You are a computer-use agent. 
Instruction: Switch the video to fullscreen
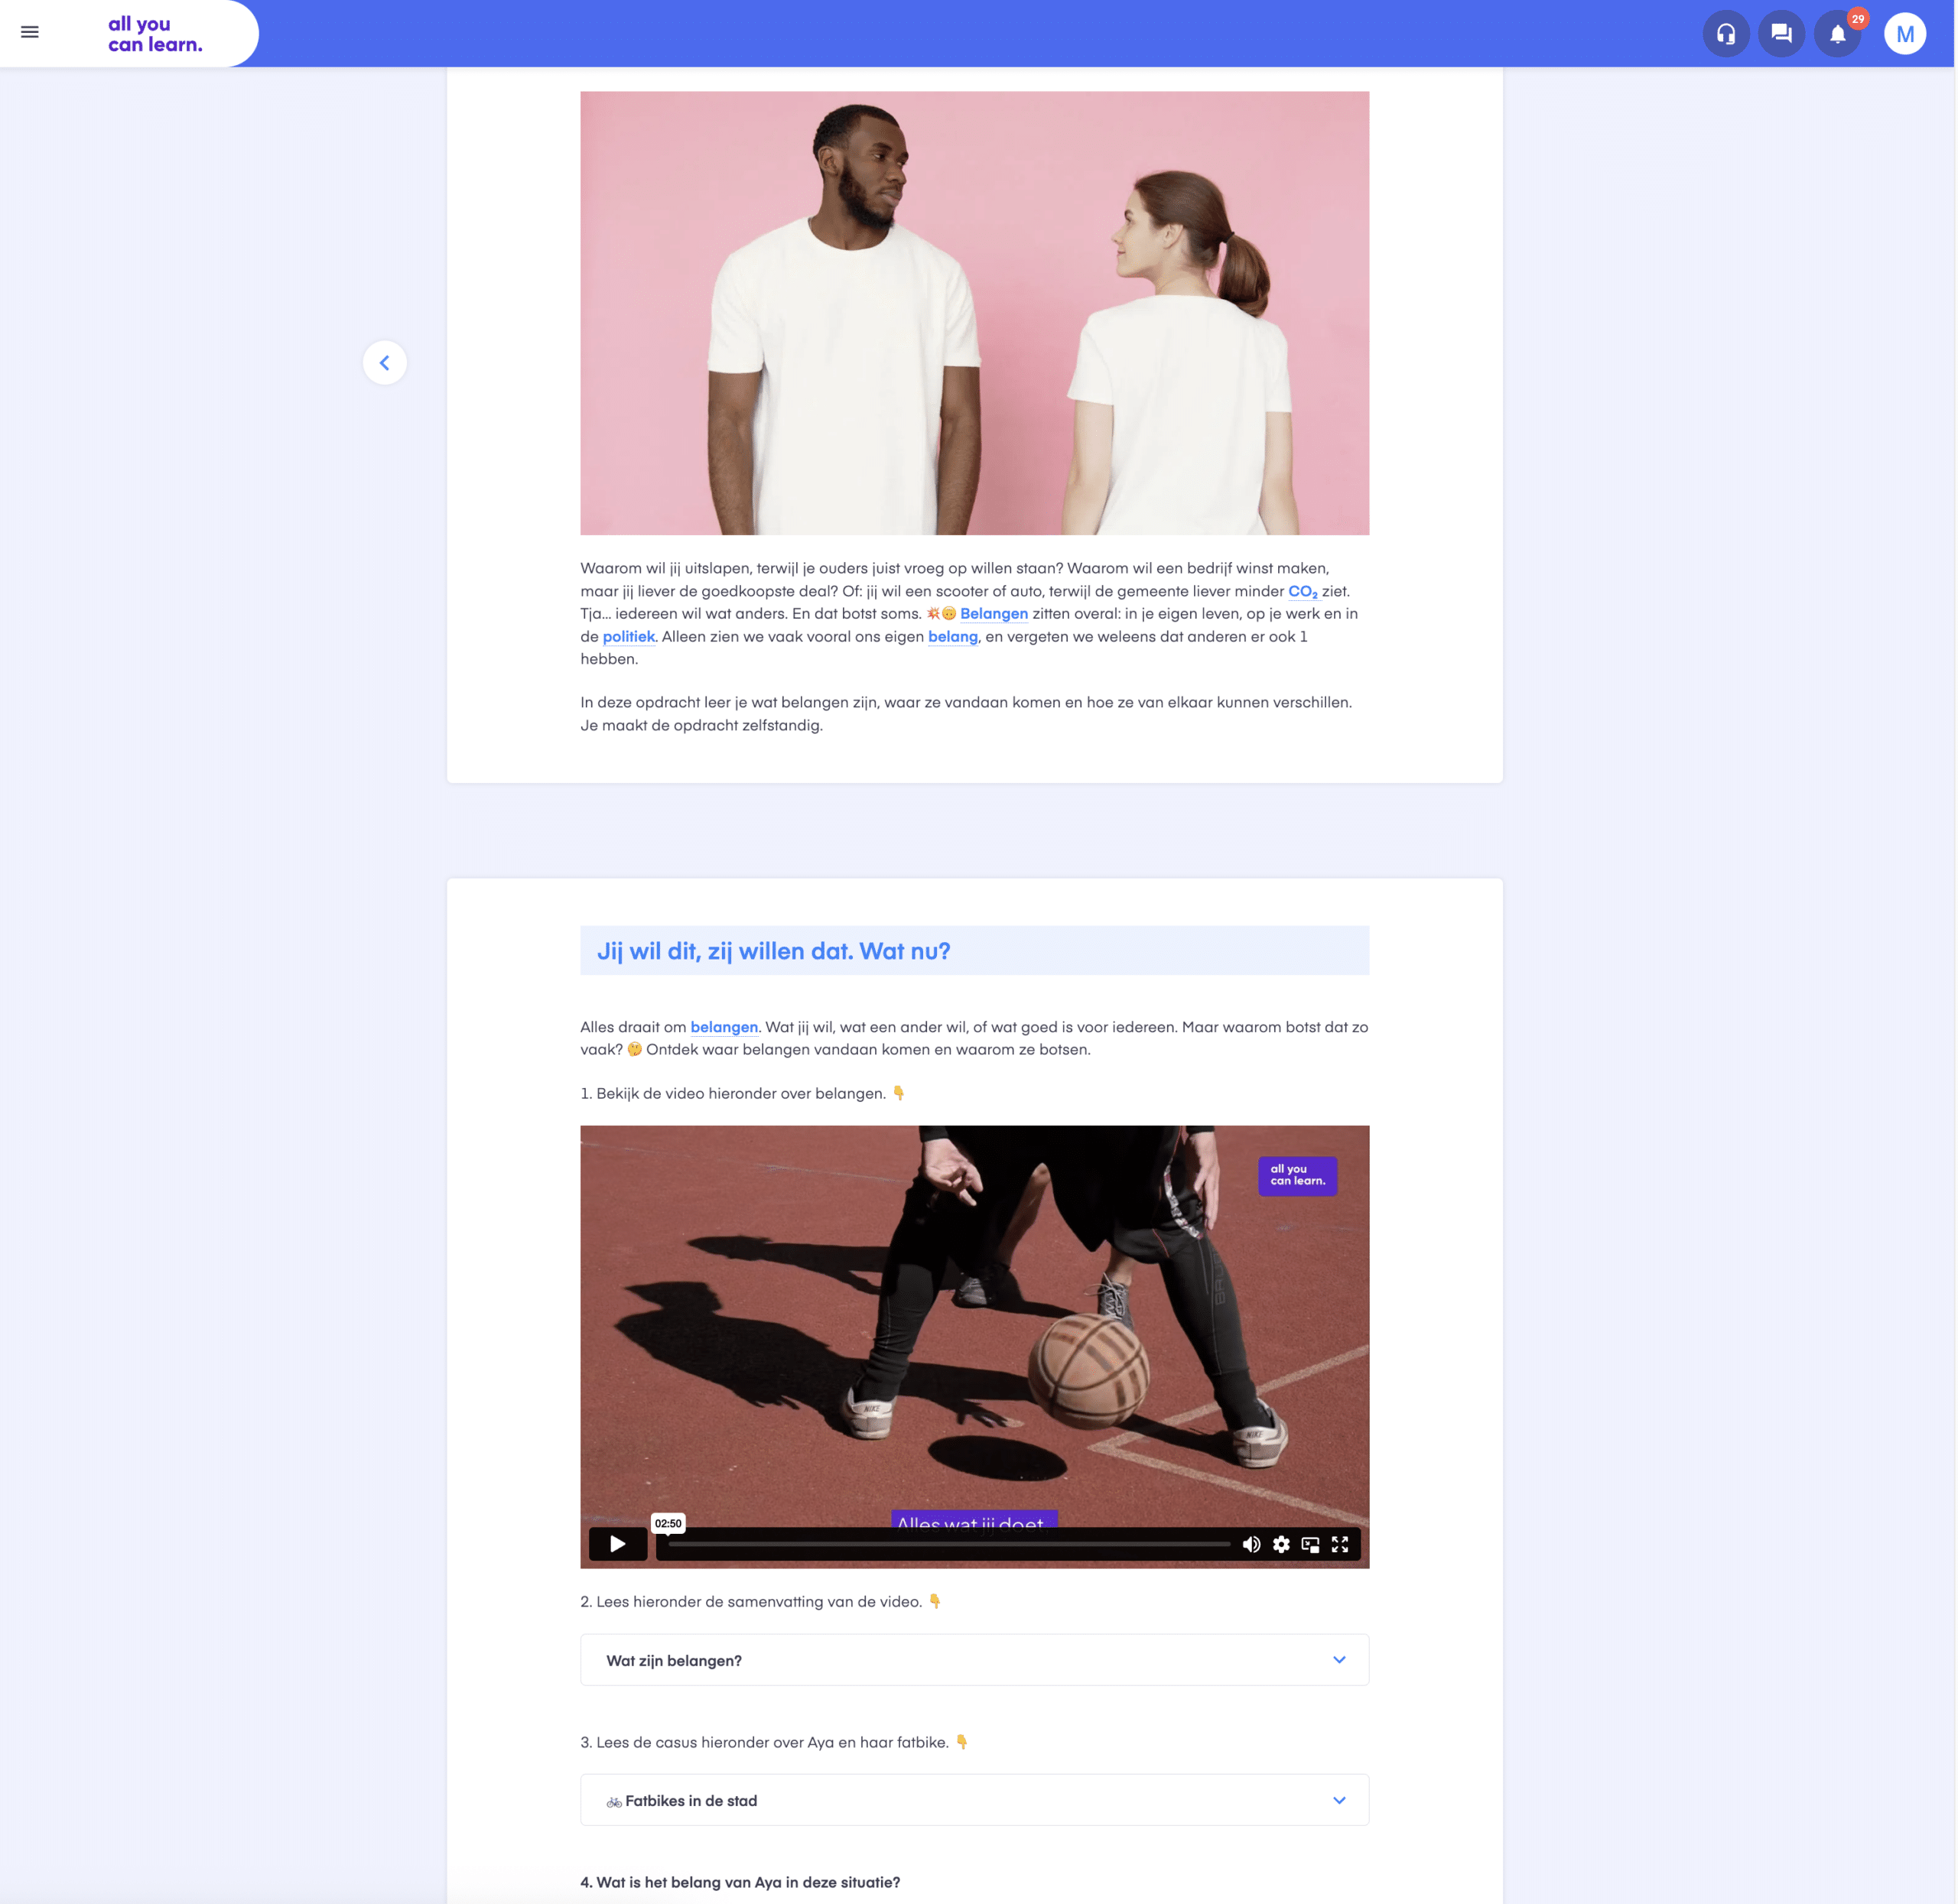click(1340, 1544)
